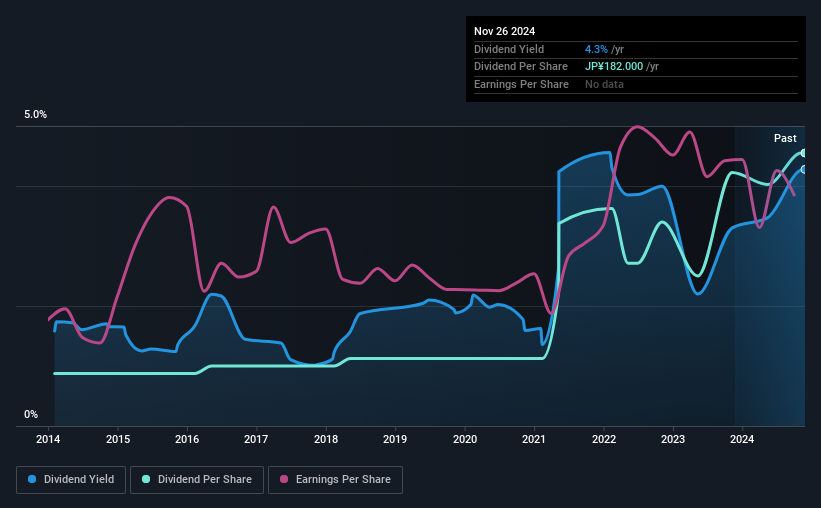Click the pink Earnings Per Share legend dot
This screenshot has height=508, width=821.
[284, 479]
